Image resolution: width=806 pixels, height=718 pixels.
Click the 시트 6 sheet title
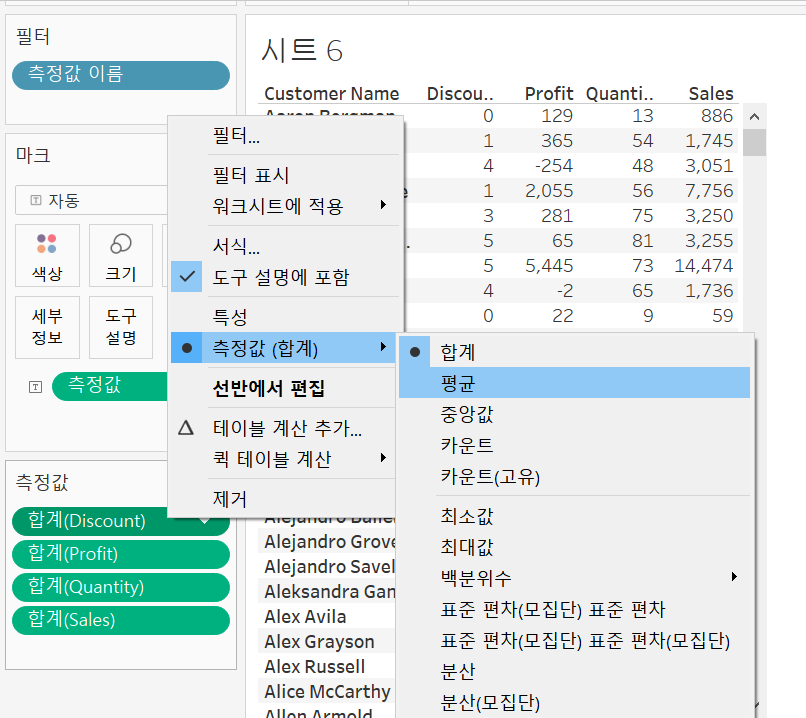coord(302,50)
